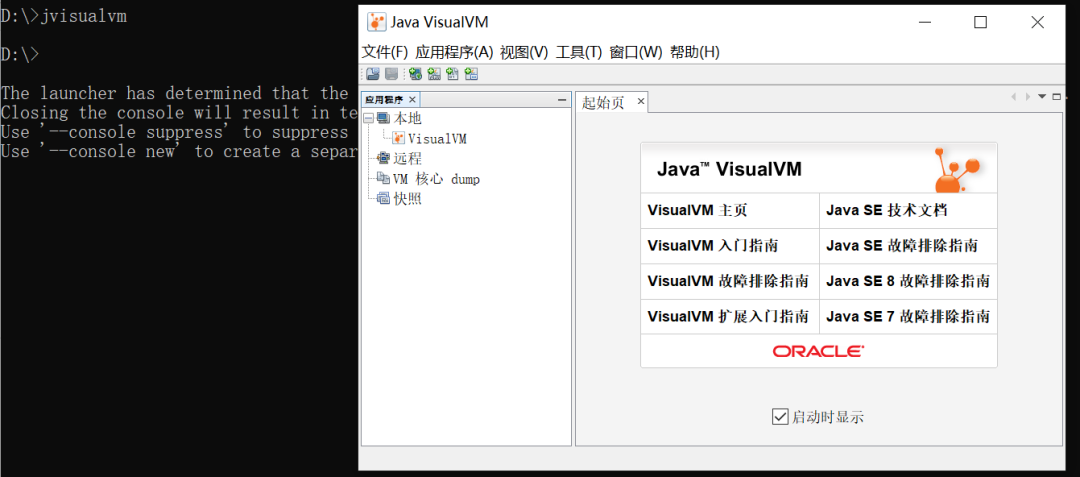
Task: Uncheck the 启动时显示 checkbox
Action: [780, 416]
